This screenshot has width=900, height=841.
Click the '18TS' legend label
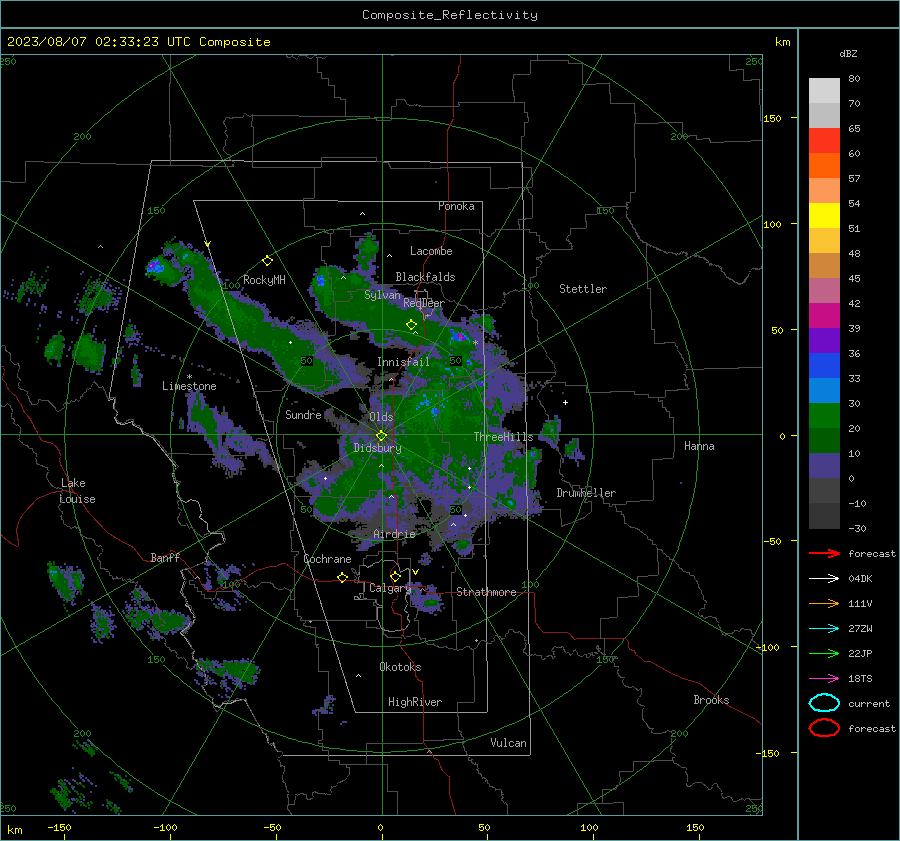pos(860,679)
